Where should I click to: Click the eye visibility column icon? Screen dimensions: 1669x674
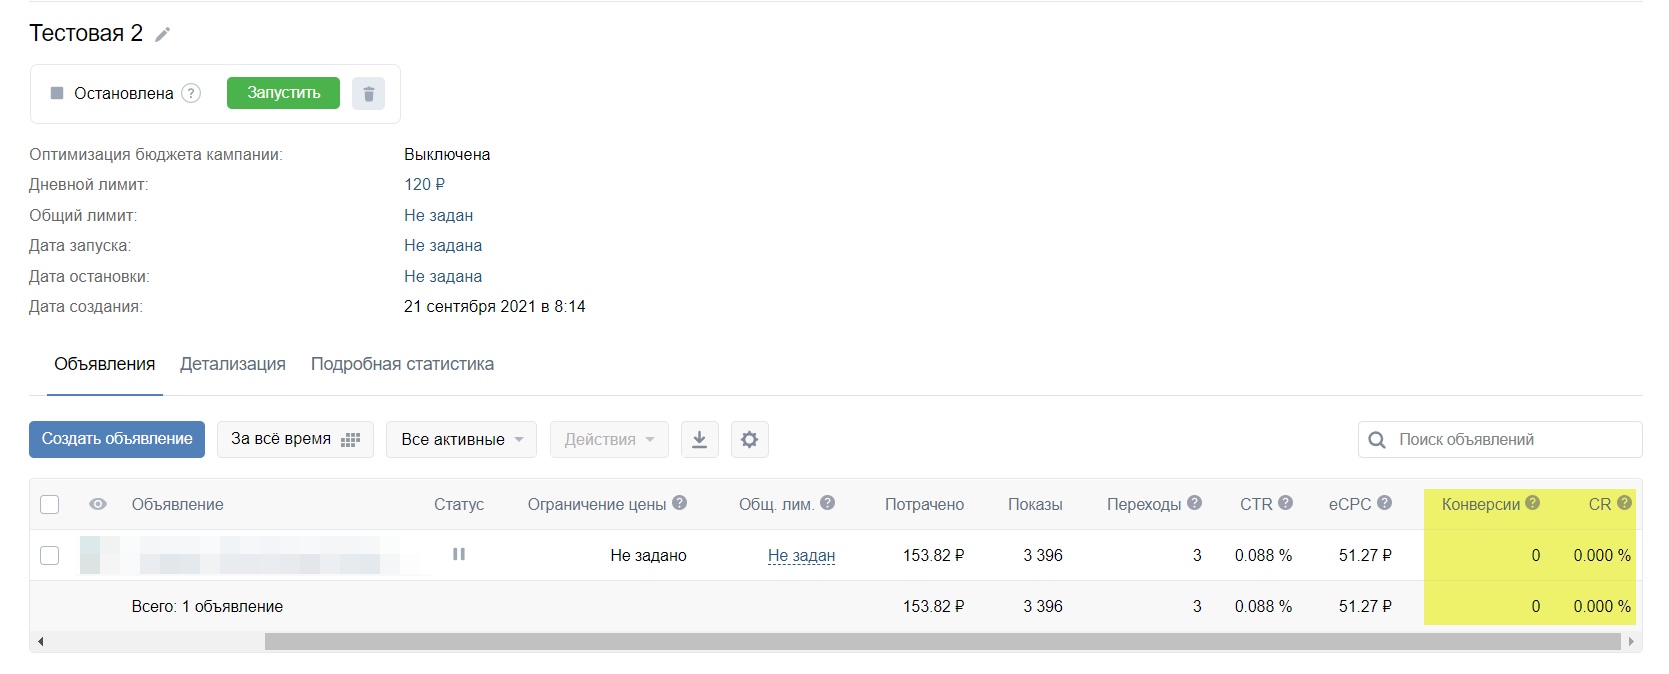click(98, 504)
